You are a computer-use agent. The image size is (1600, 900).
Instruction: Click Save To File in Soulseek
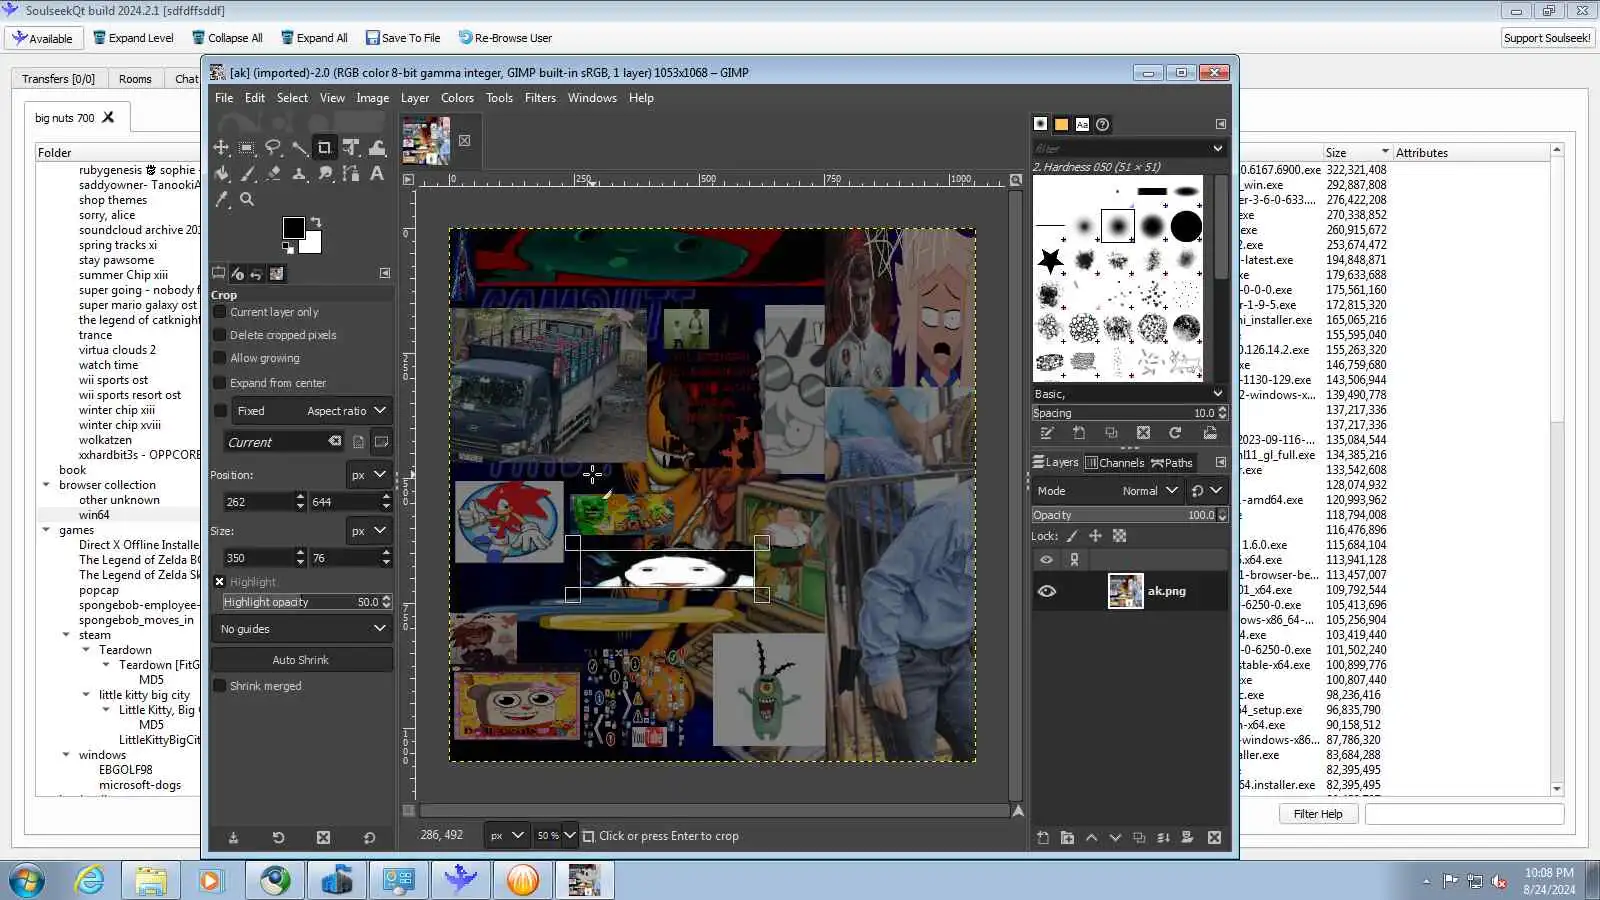403,38
